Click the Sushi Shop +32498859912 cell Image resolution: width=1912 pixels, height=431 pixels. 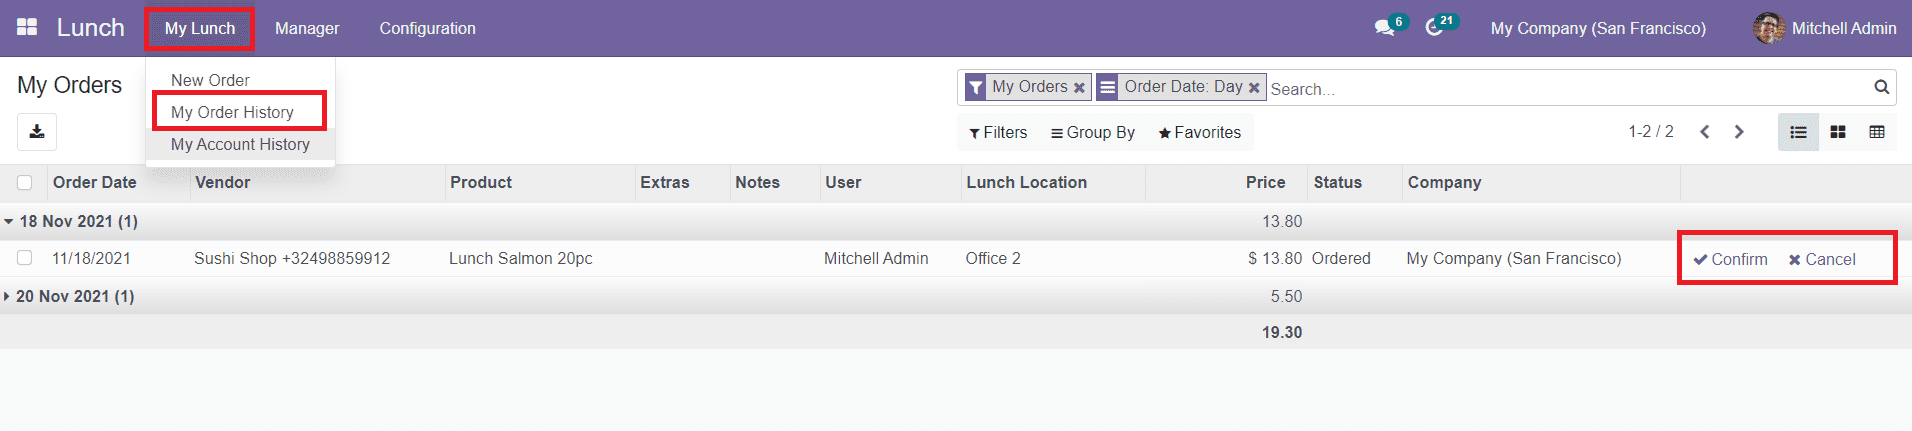click(292, 258)
